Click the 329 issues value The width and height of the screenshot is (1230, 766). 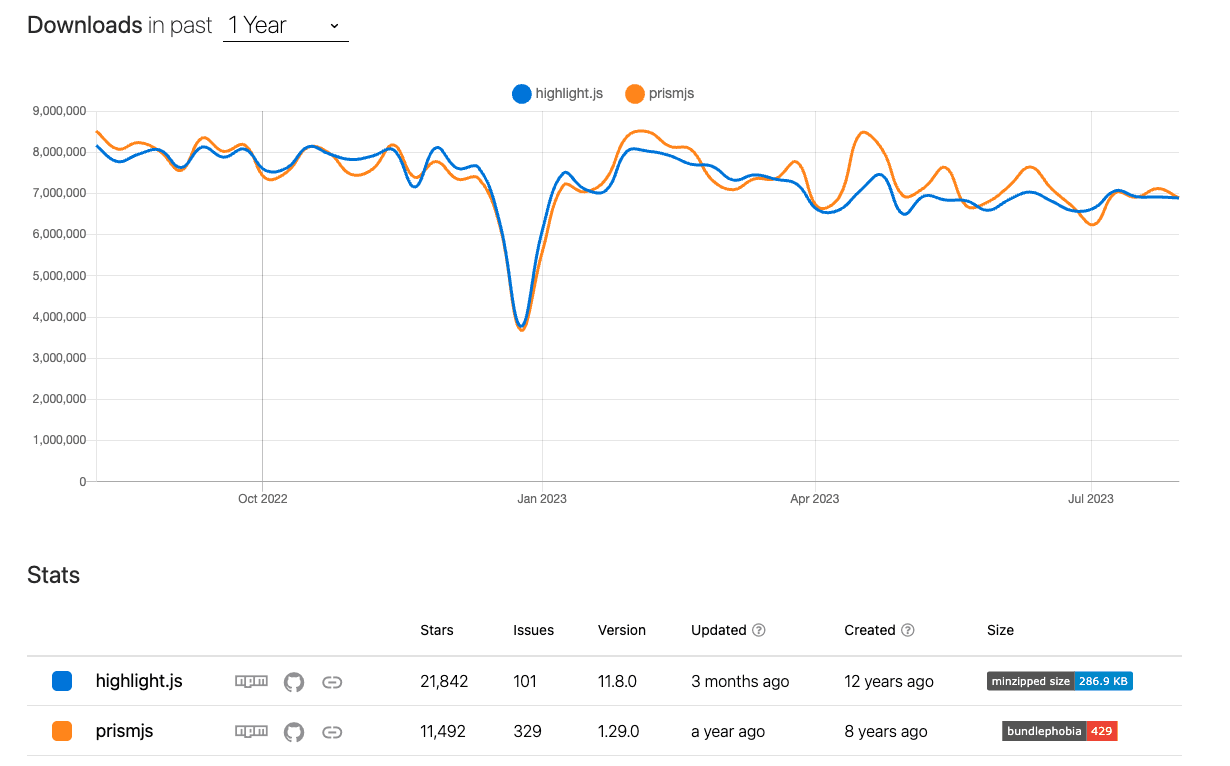(x=527, y=731)
